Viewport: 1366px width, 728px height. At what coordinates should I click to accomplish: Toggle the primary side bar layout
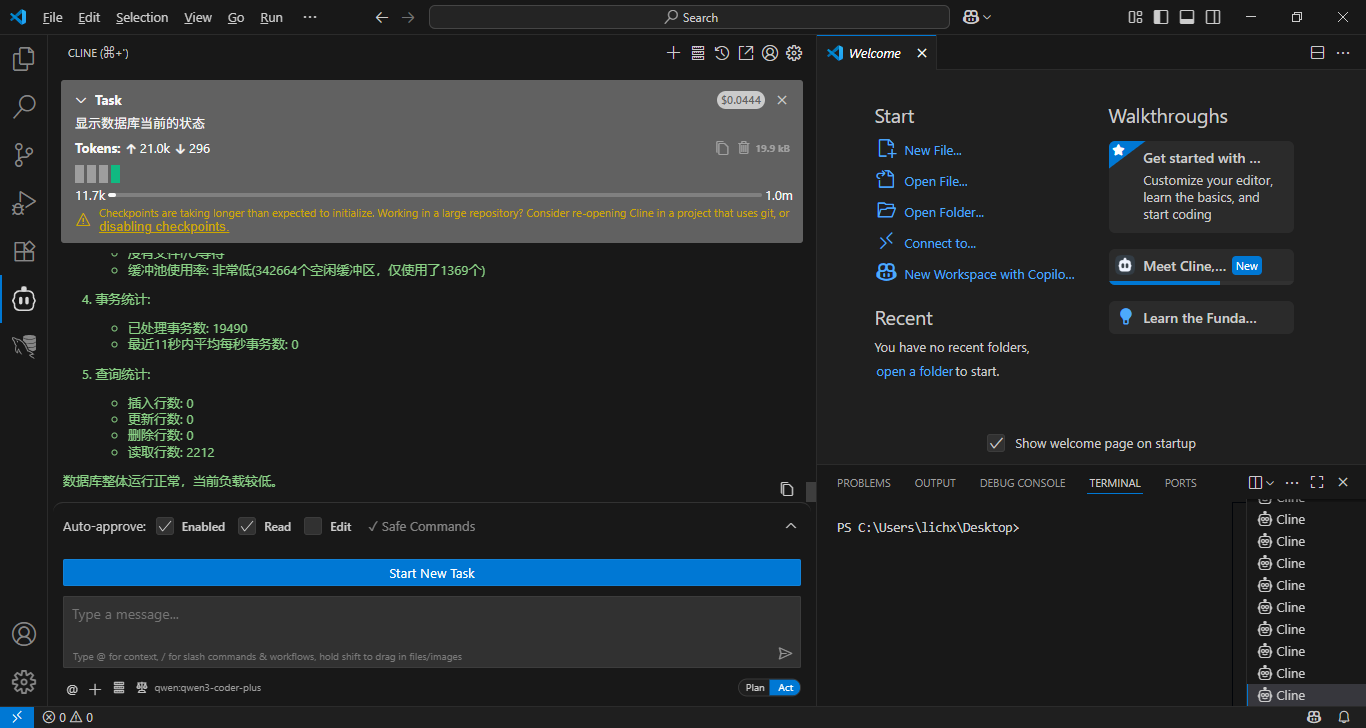pos(1161,17)
